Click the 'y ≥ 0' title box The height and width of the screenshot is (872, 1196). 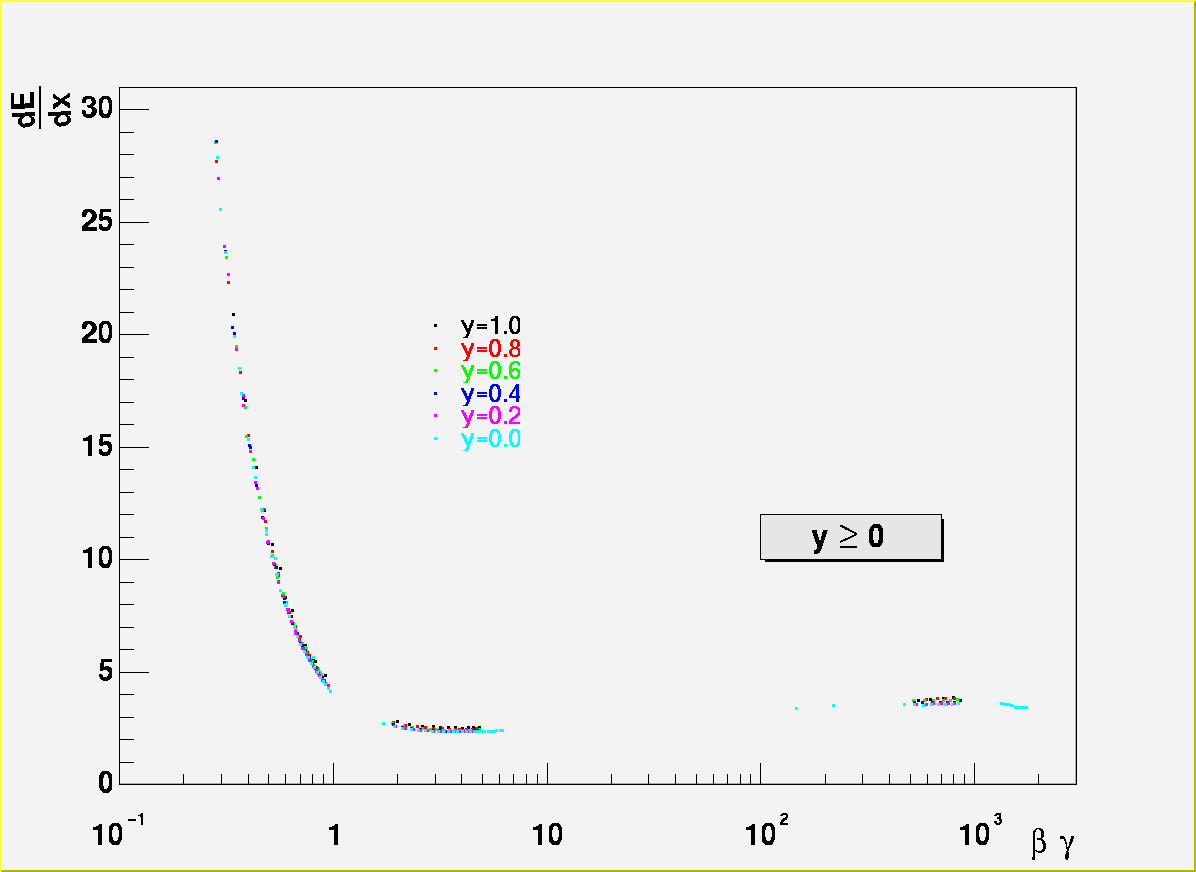click(850, 537)
